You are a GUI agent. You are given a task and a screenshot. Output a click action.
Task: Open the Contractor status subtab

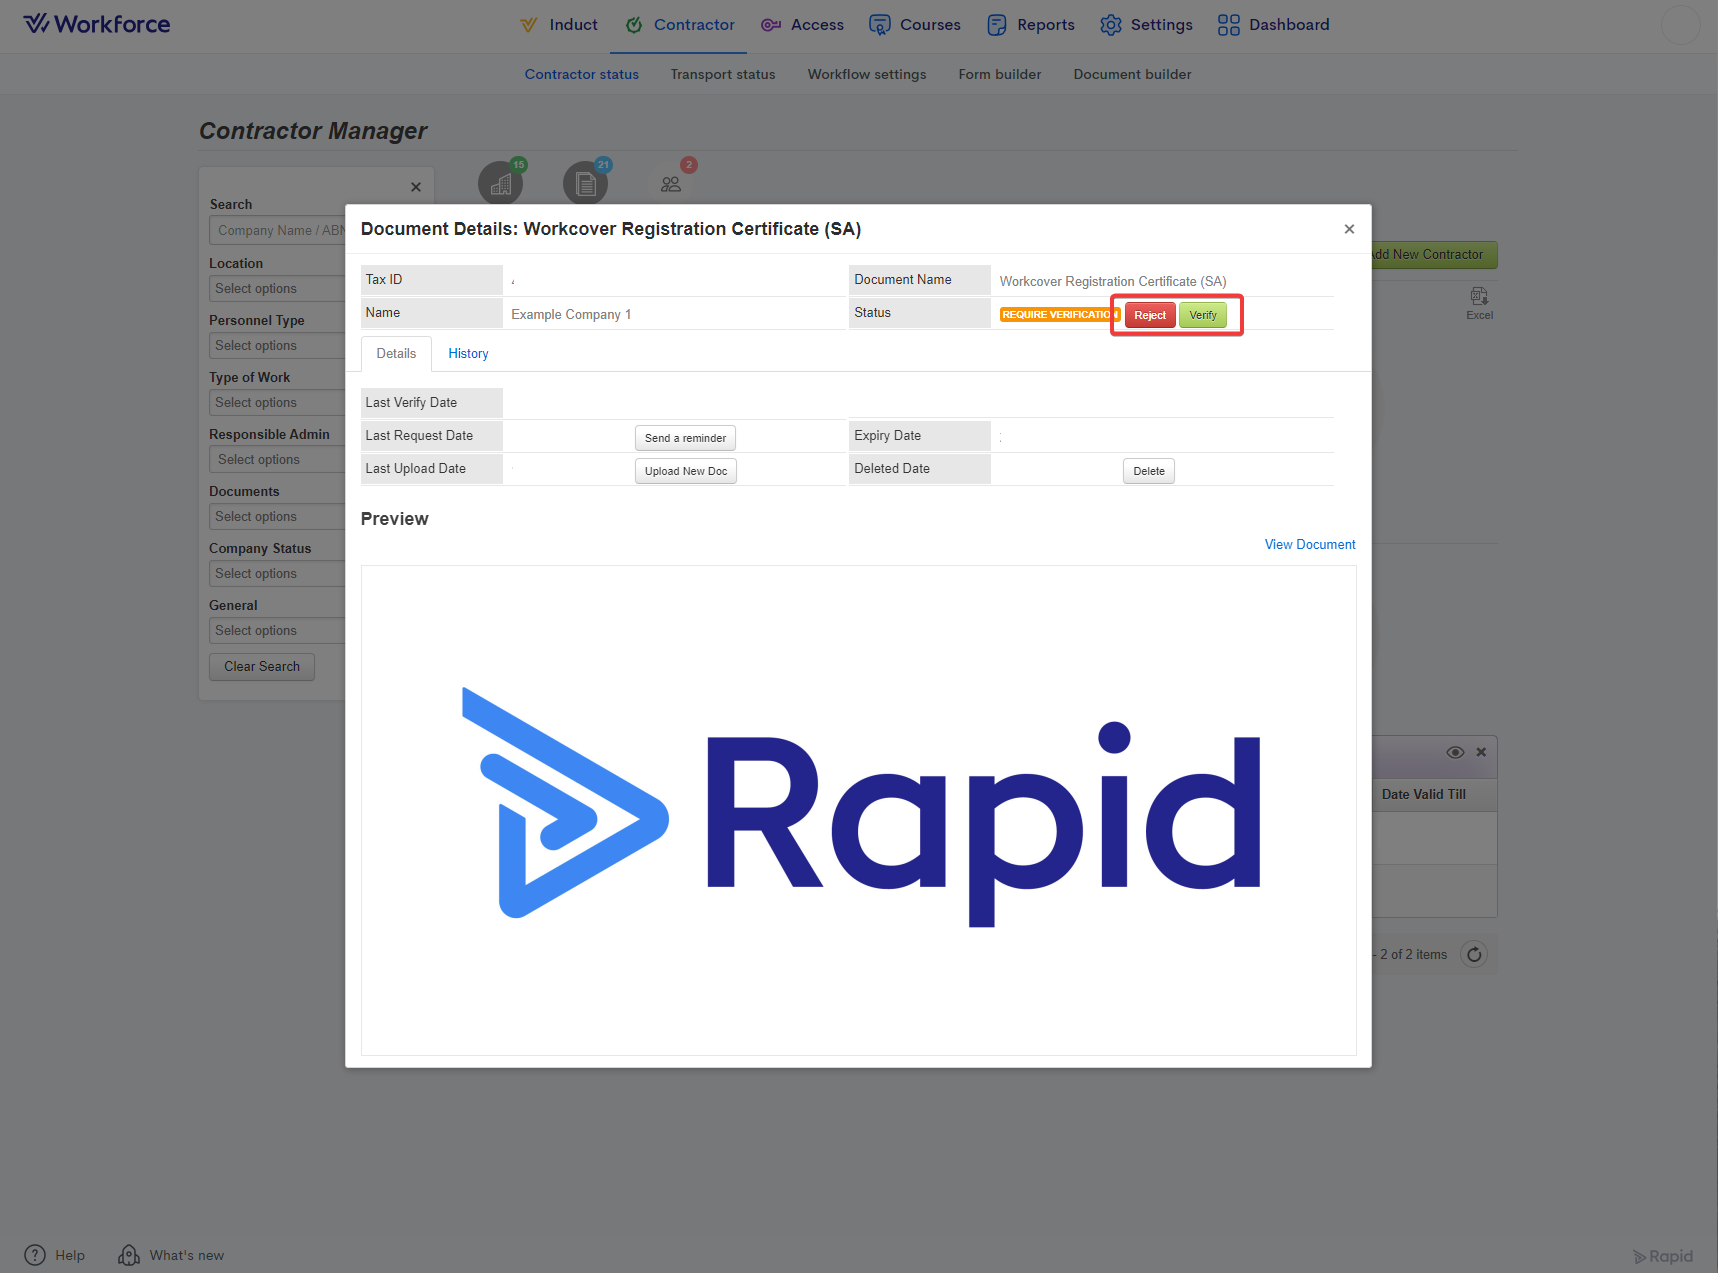(x=582, y=74)
